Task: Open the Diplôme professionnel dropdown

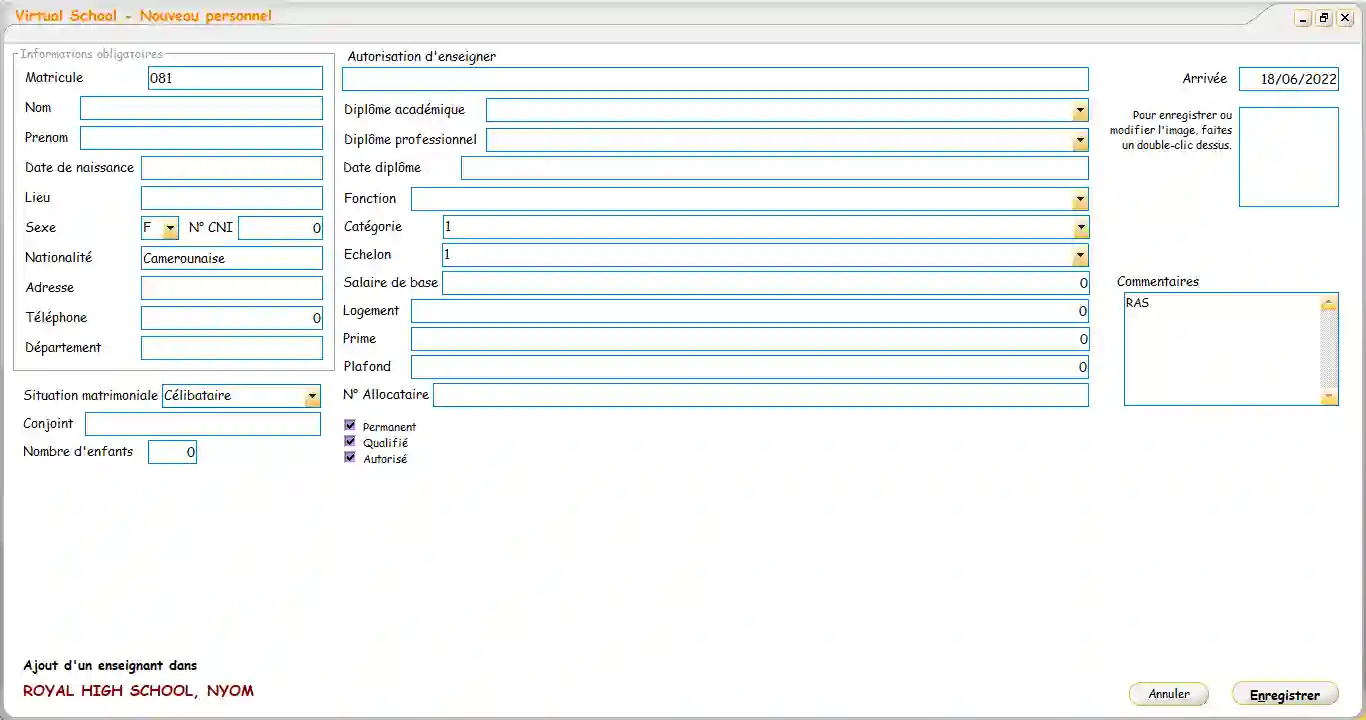Action: [1080, 140]
